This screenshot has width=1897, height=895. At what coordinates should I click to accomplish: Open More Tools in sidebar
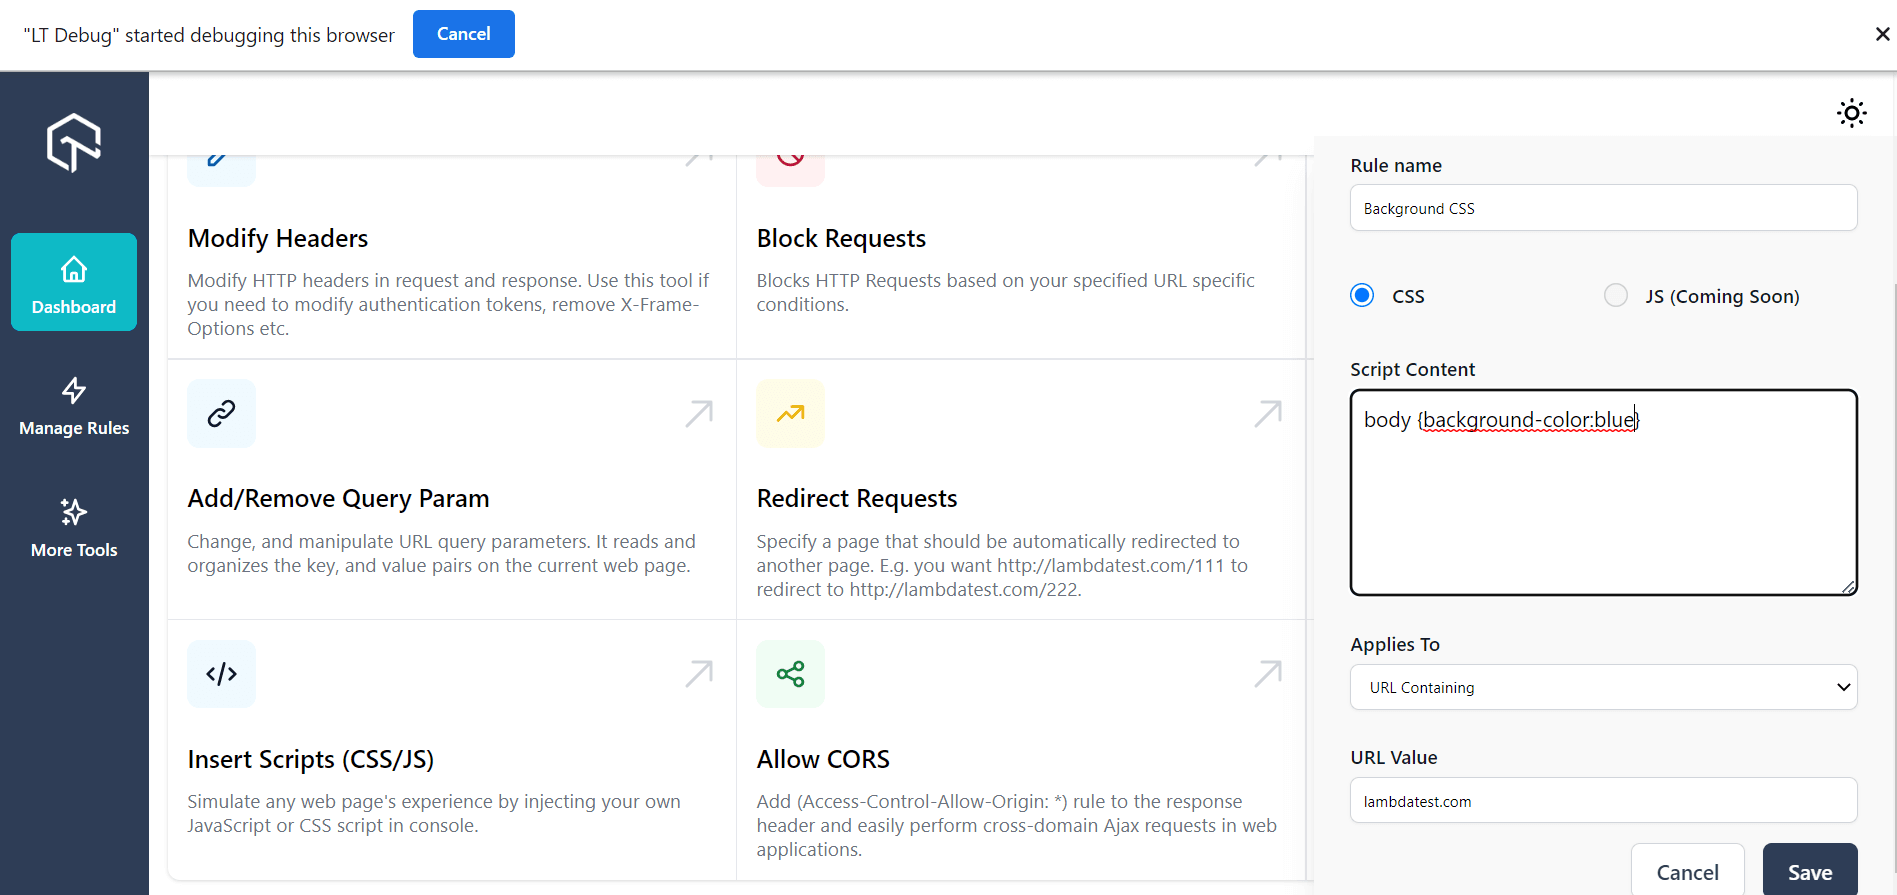click(74, 527)
